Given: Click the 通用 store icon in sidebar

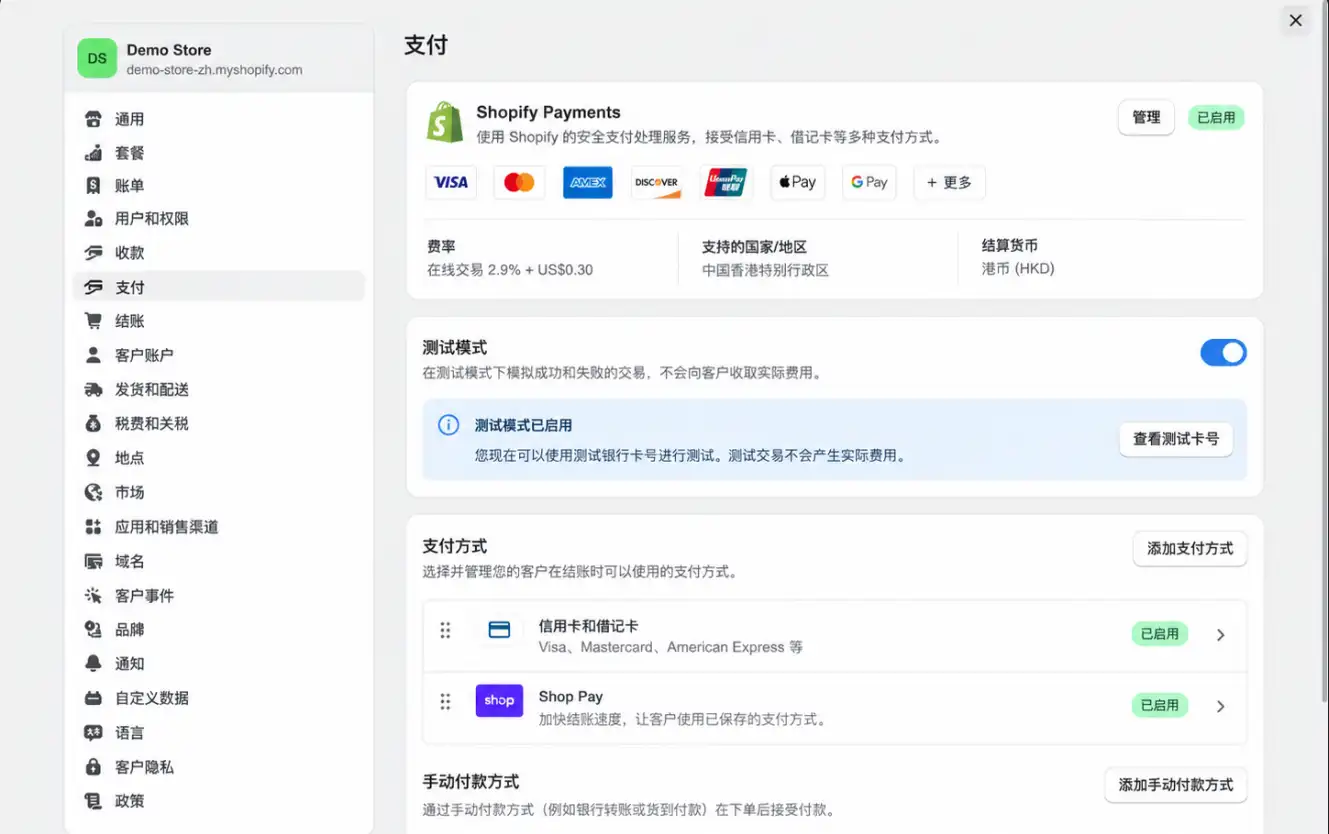Looking at the screenshot, I should [93, 119].
